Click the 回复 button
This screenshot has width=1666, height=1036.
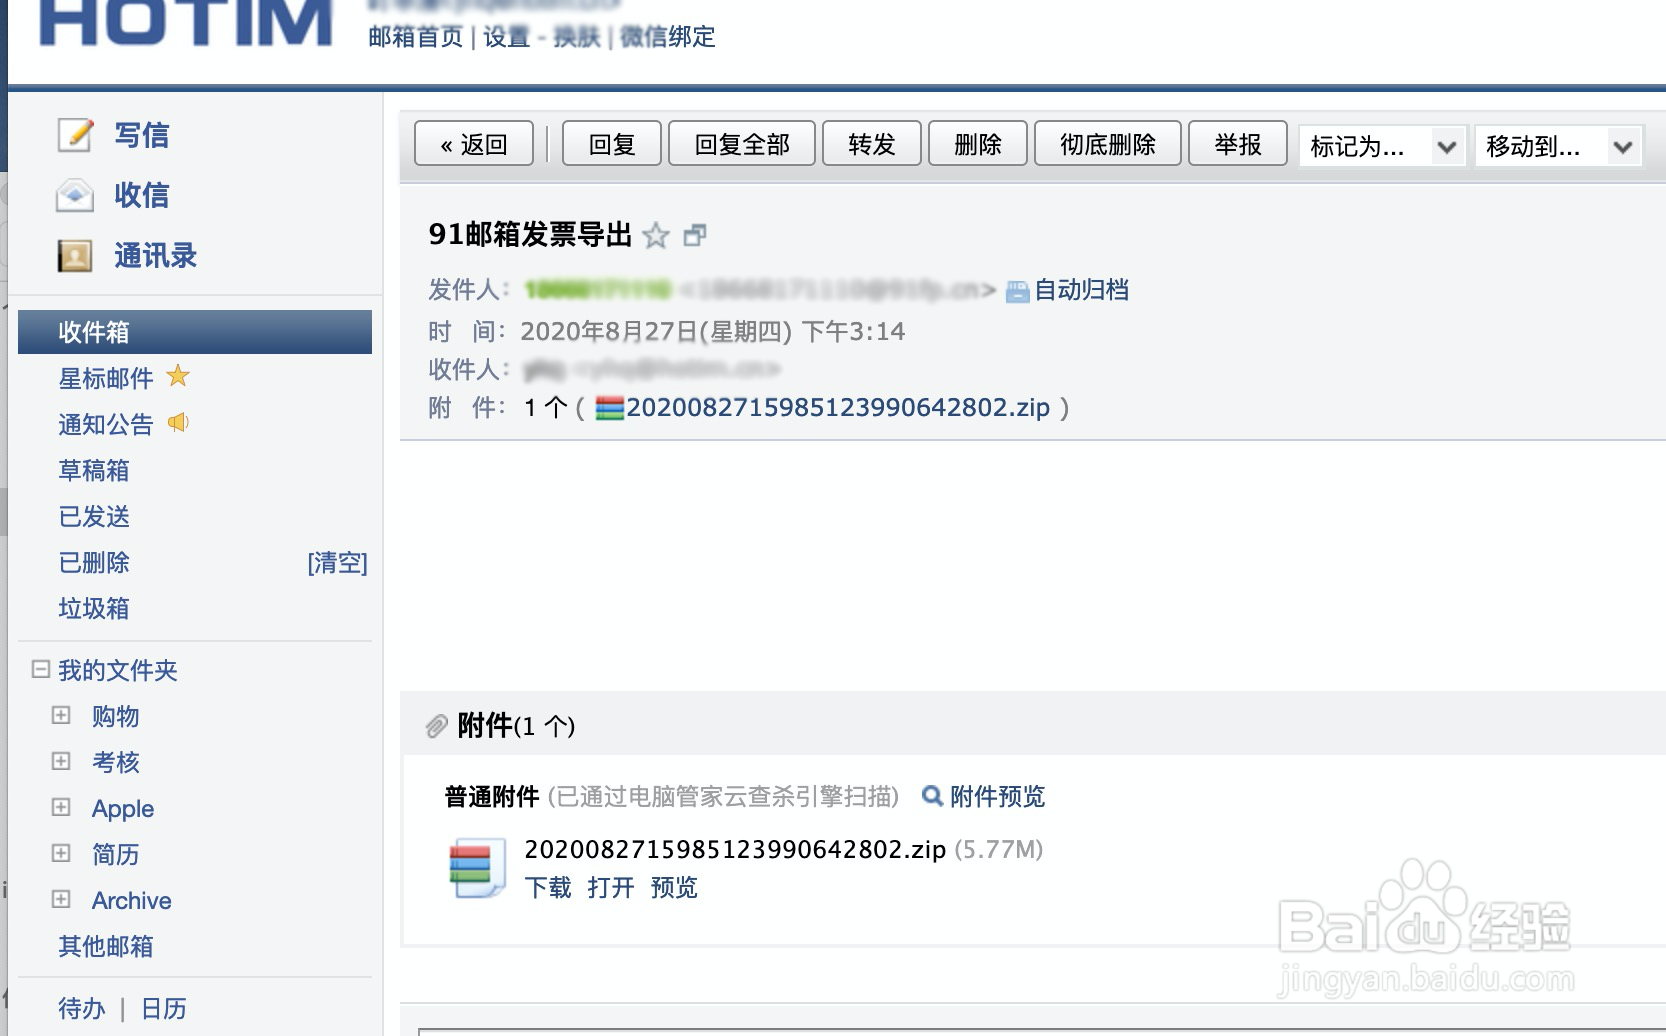[x=612, y=144]
